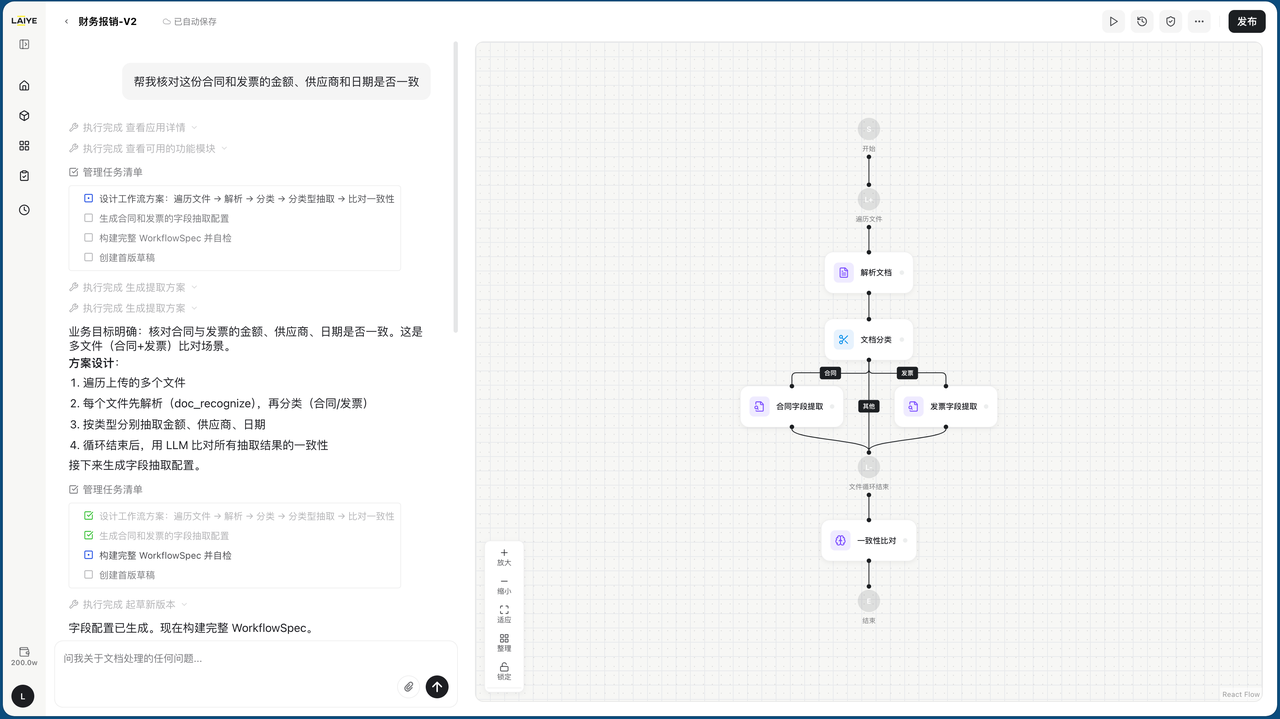Auto-arrange nodes with 整理
Image resolution: width=1280 pixels, height=719 pixels.
click(x=504, y=643)
